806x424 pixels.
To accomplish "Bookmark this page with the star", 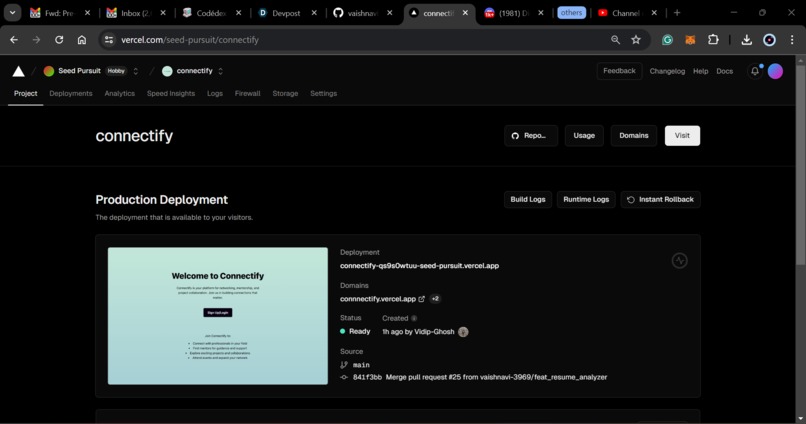I will click(636, 40).
